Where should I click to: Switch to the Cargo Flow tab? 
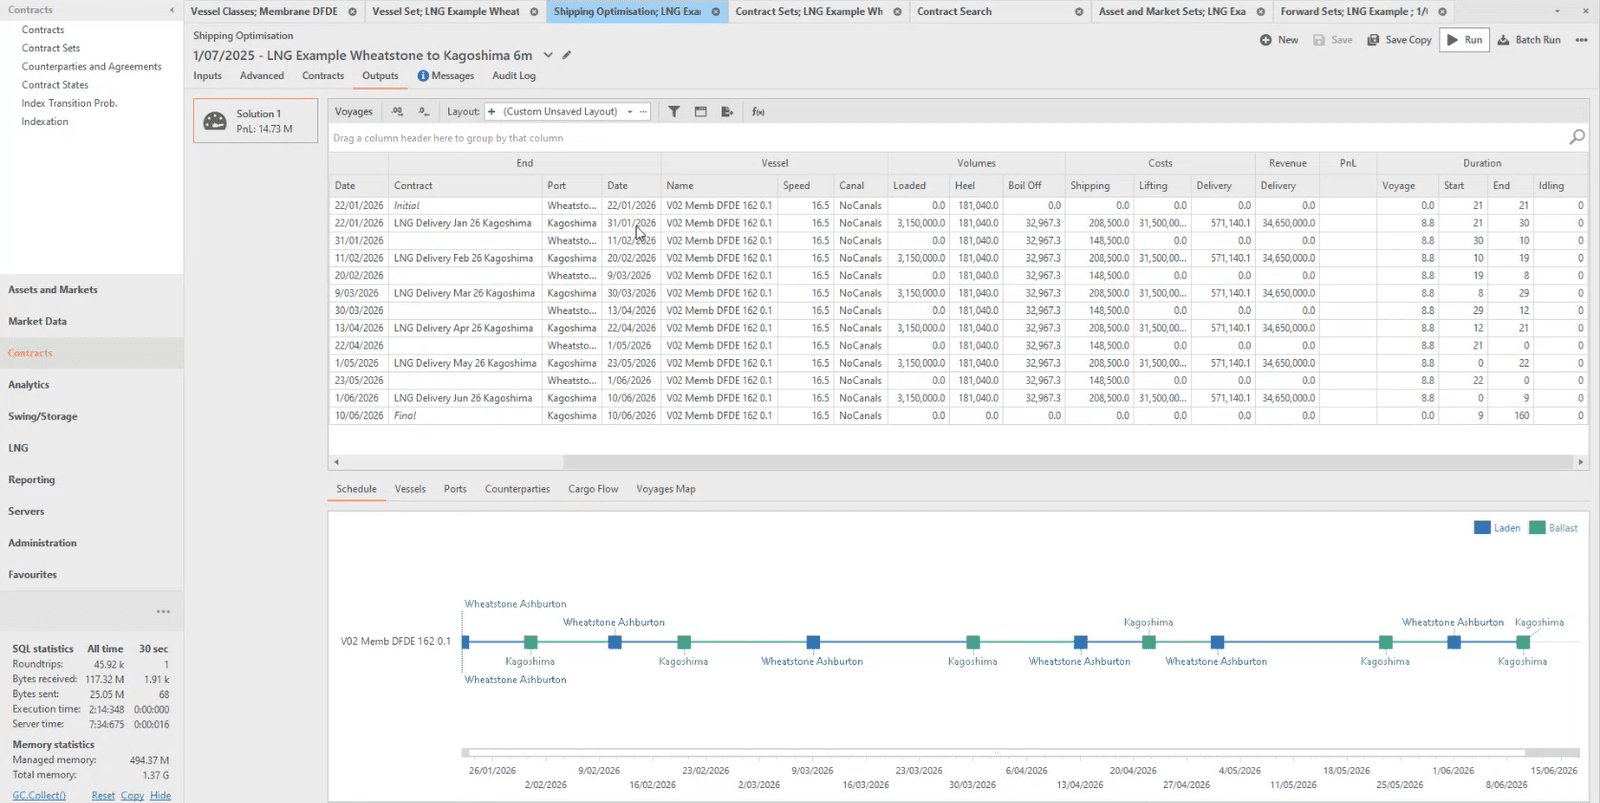[593, 489]
